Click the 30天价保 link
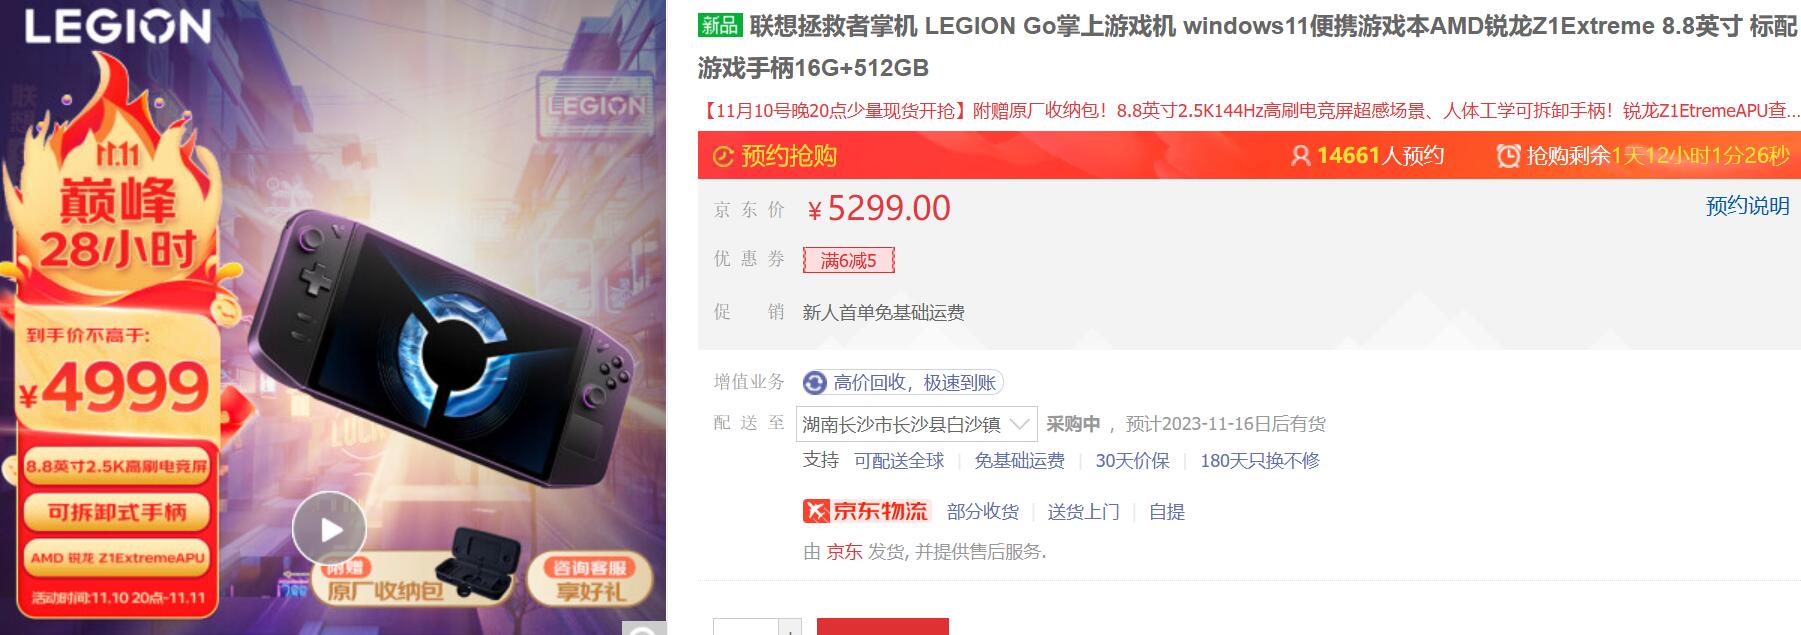1801x635 pixels. 1132,461
